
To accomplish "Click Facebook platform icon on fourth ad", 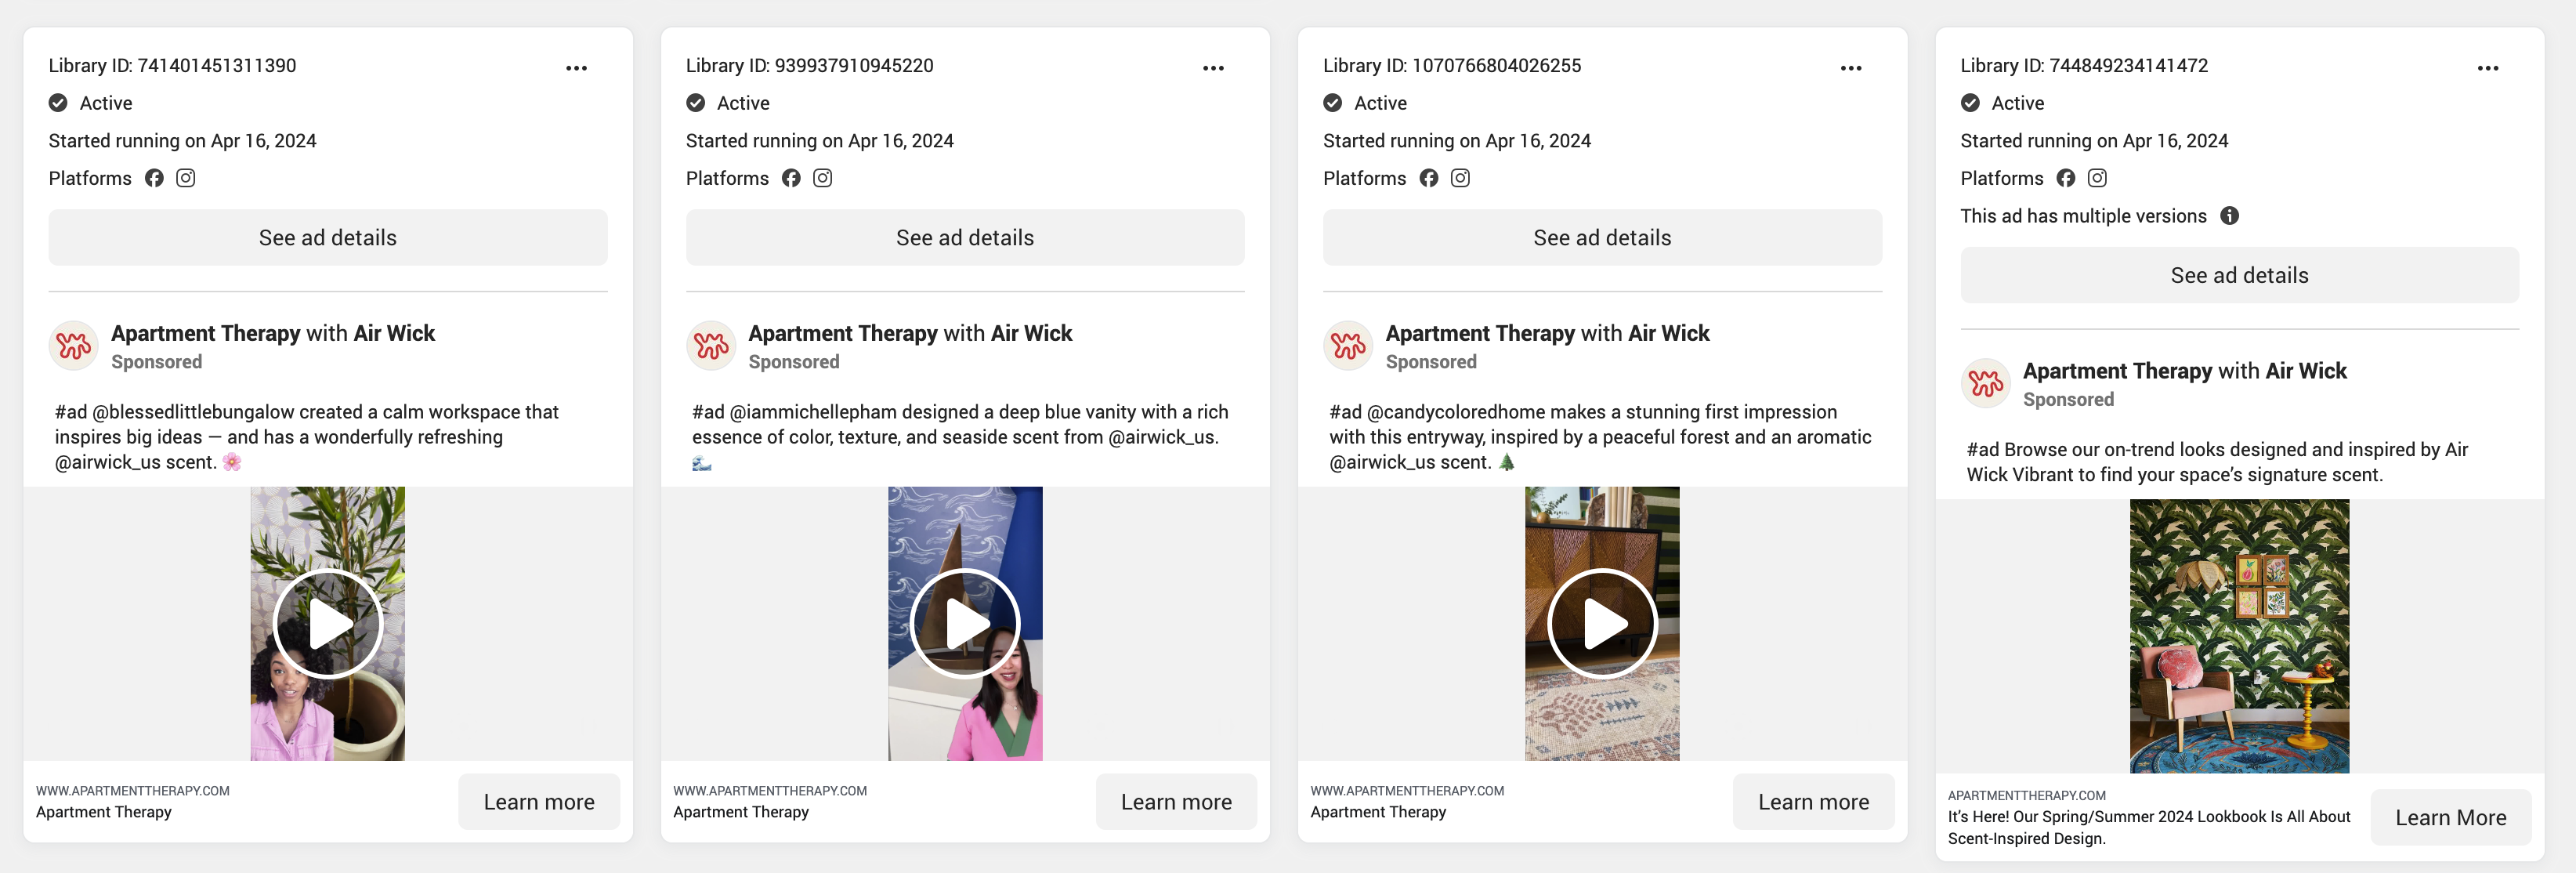I will pos(2065,178).
